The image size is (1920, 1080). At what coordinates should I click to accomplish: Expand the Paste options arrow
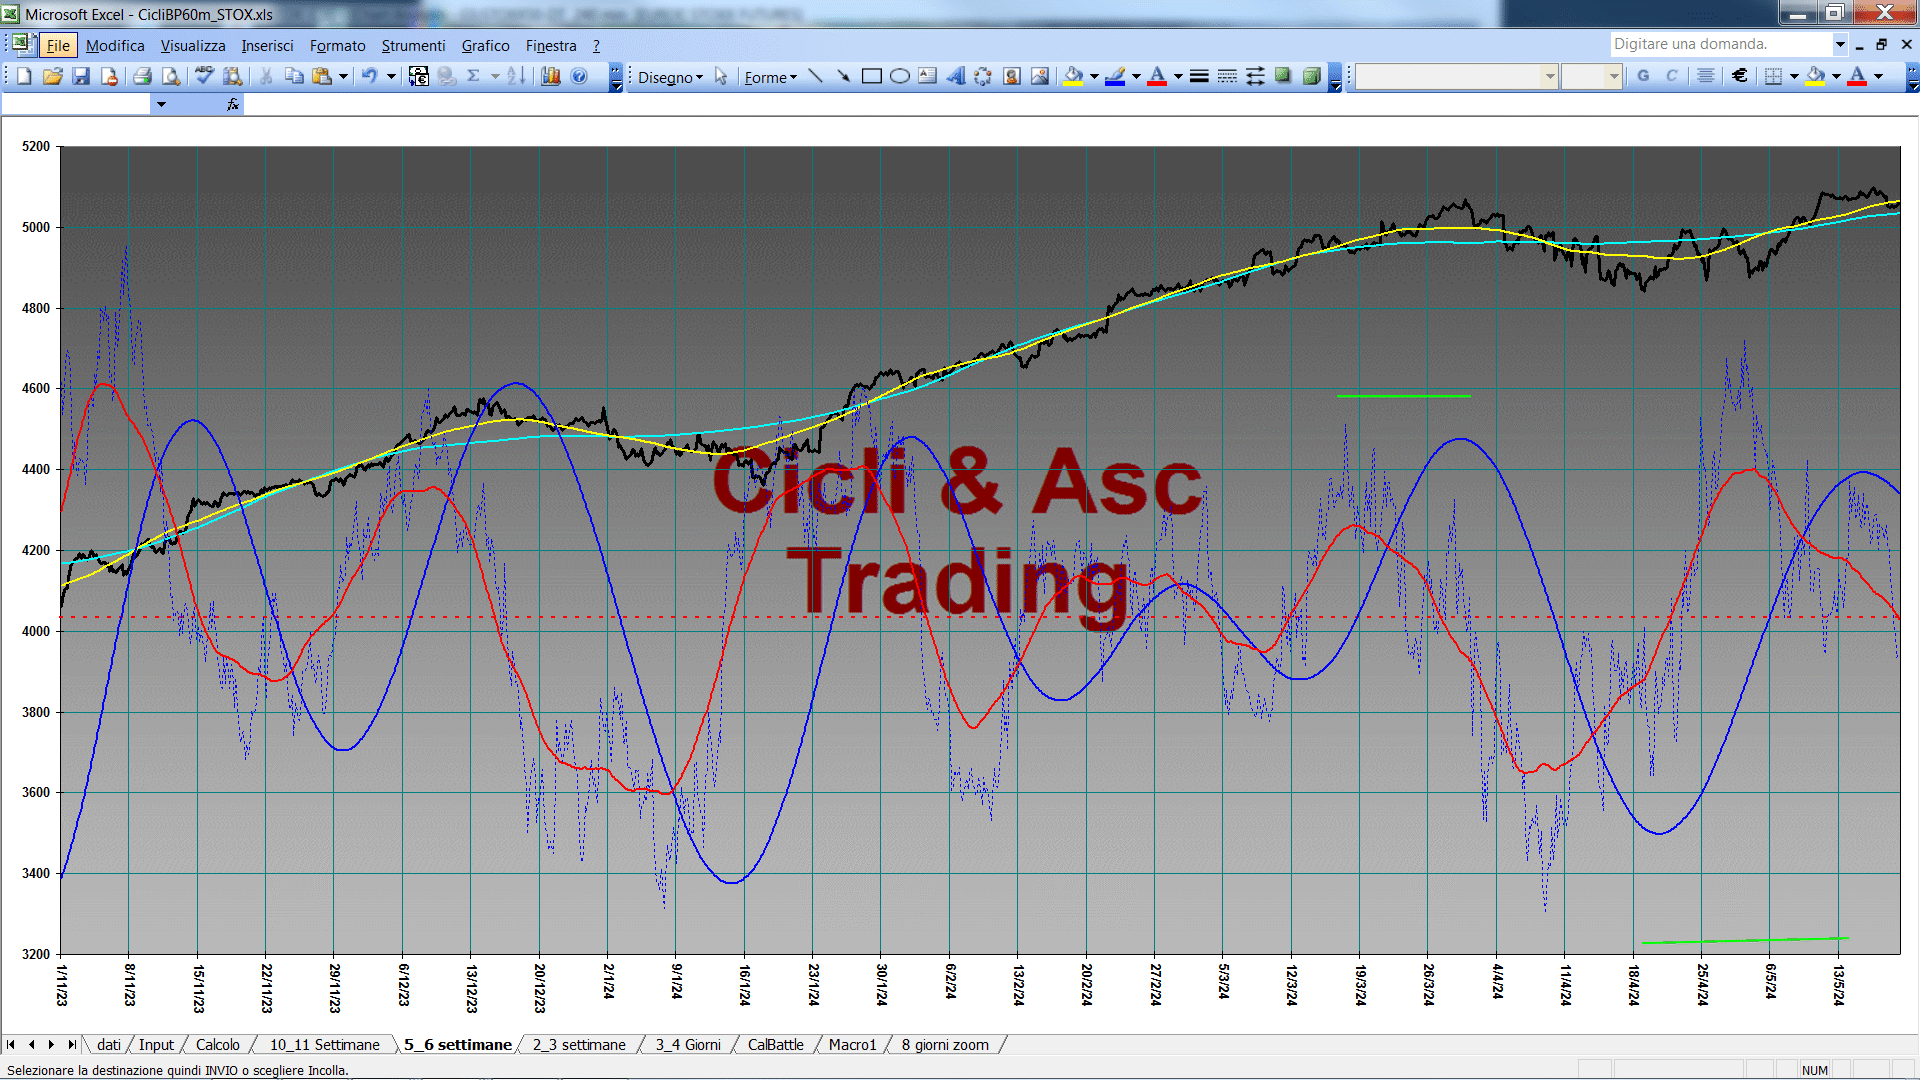(x=343, y=76)
